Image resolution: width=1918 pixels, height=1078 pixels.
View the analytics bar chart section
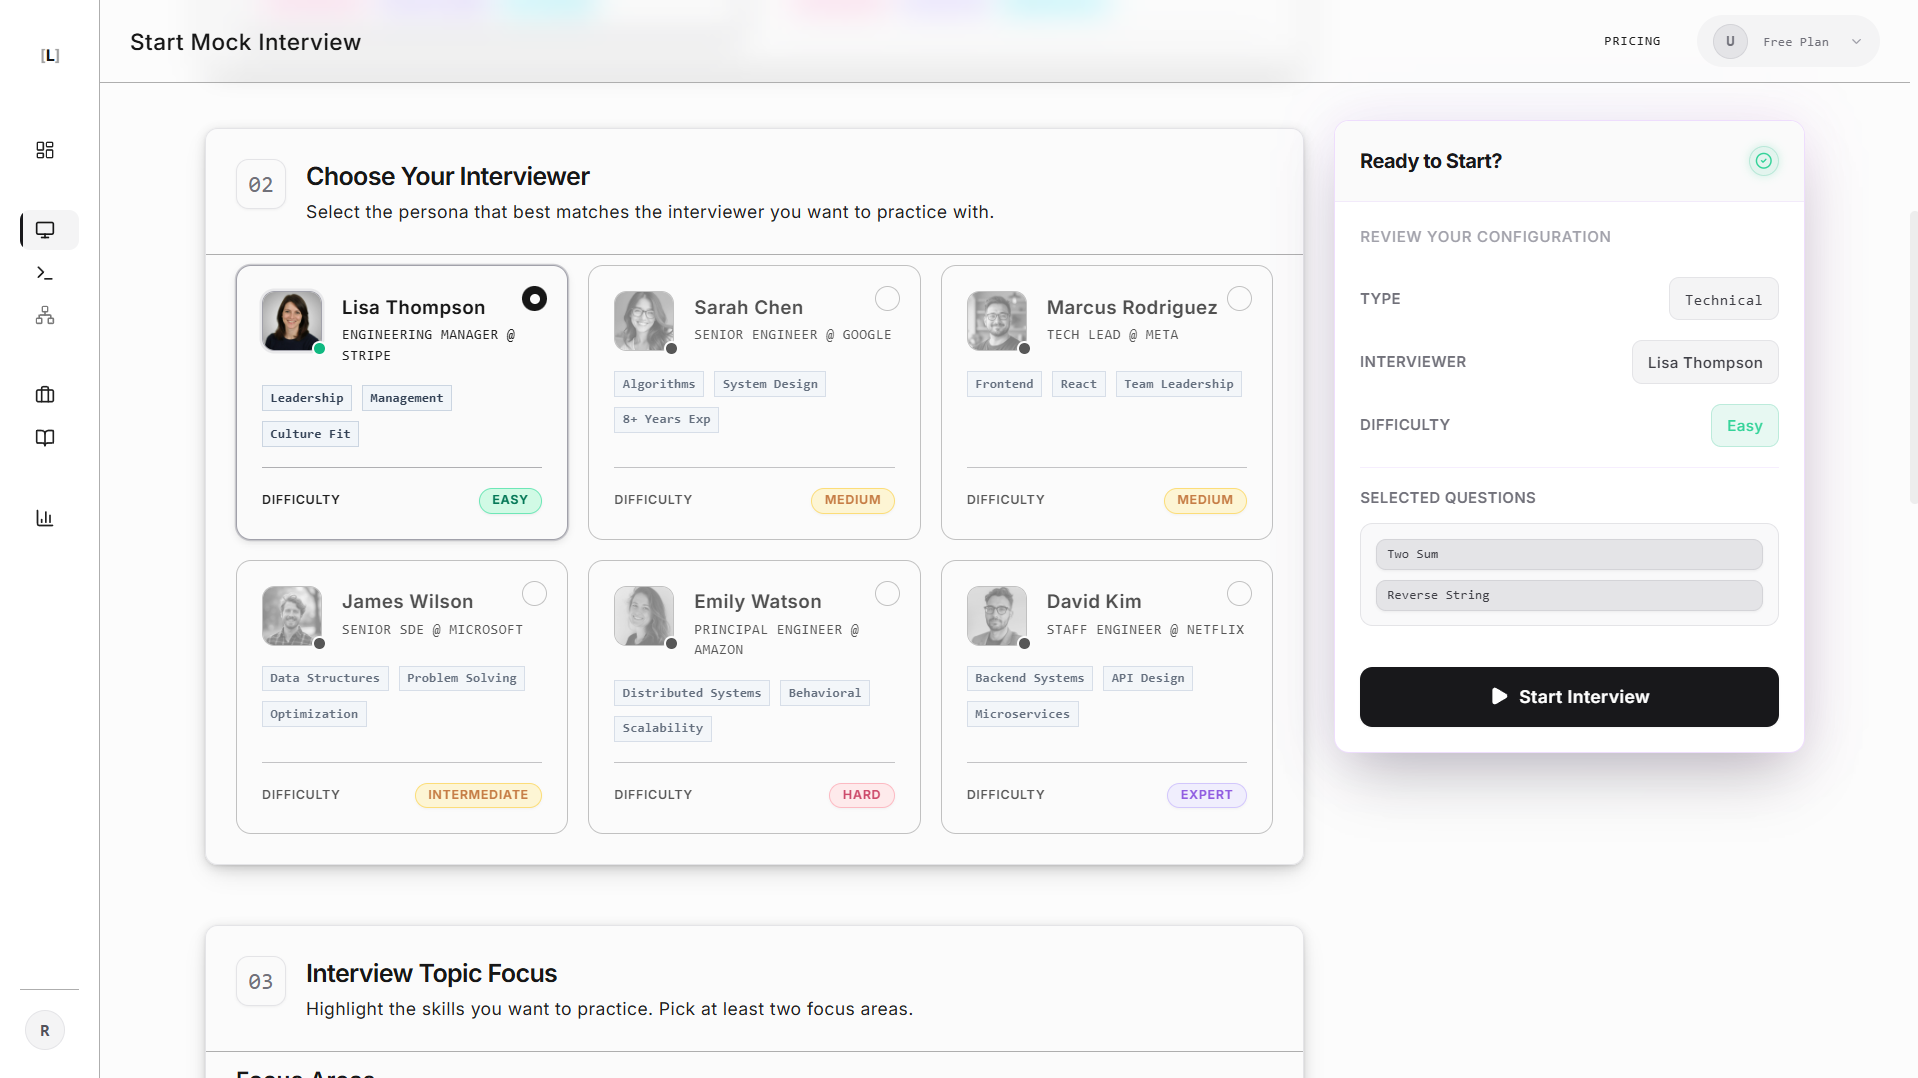pyautogui.click(x=44, y=517)
